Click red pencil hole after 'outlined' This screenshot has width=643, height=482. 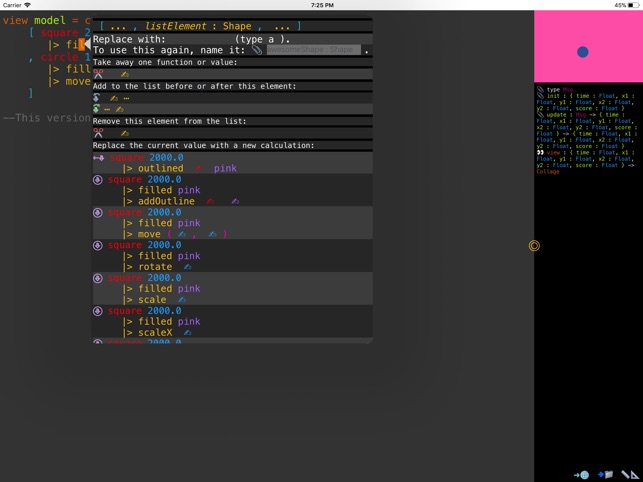[199, 168]
